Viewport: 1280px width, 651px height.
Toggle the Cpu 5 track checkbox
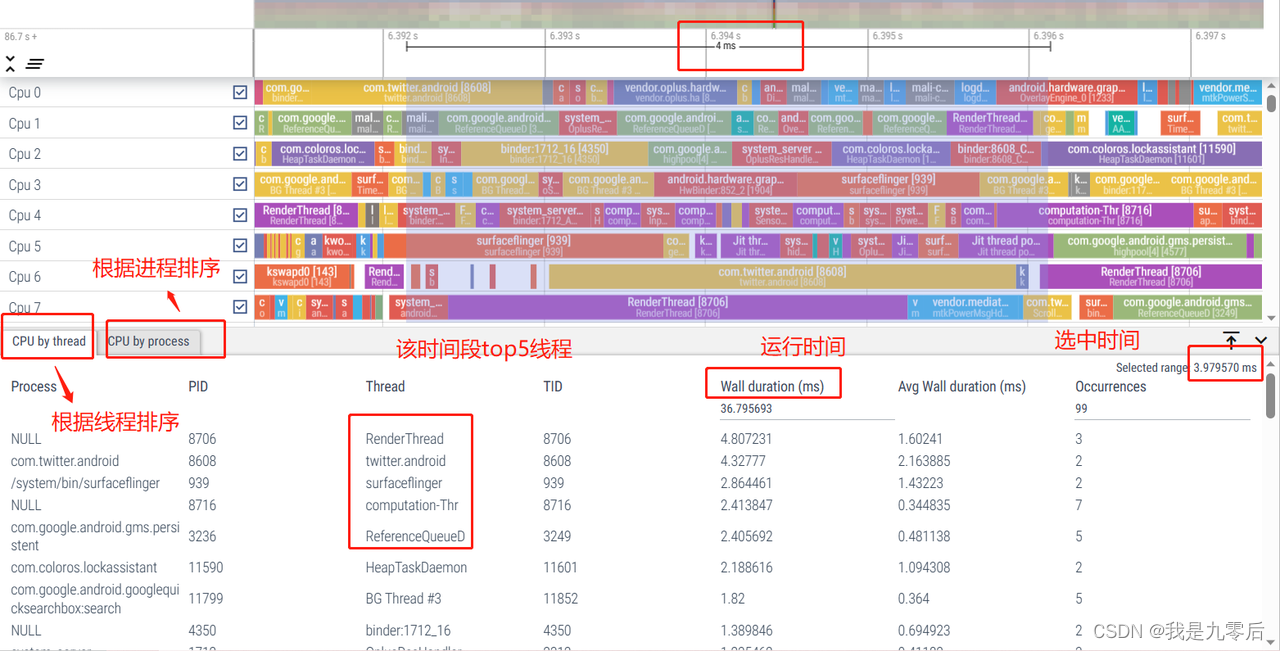click(240, 246)
